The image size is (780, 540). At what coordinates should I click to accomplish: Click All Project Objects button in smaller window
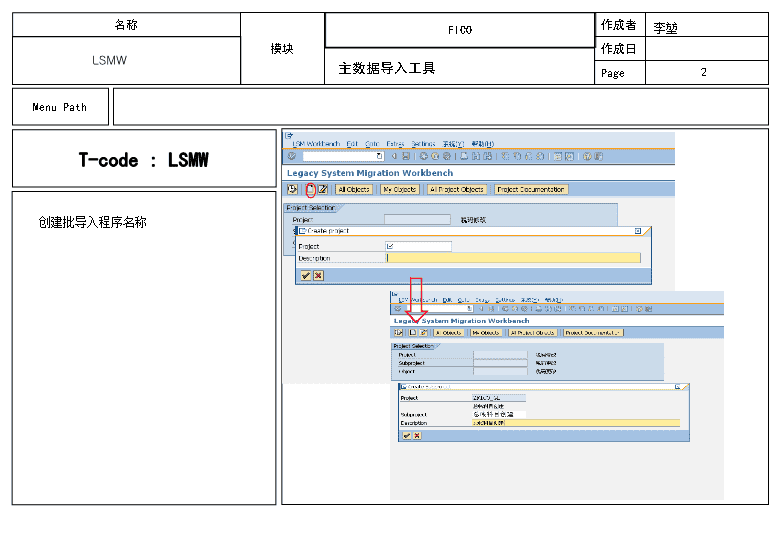pyautogui.click(x=533, y=333)
